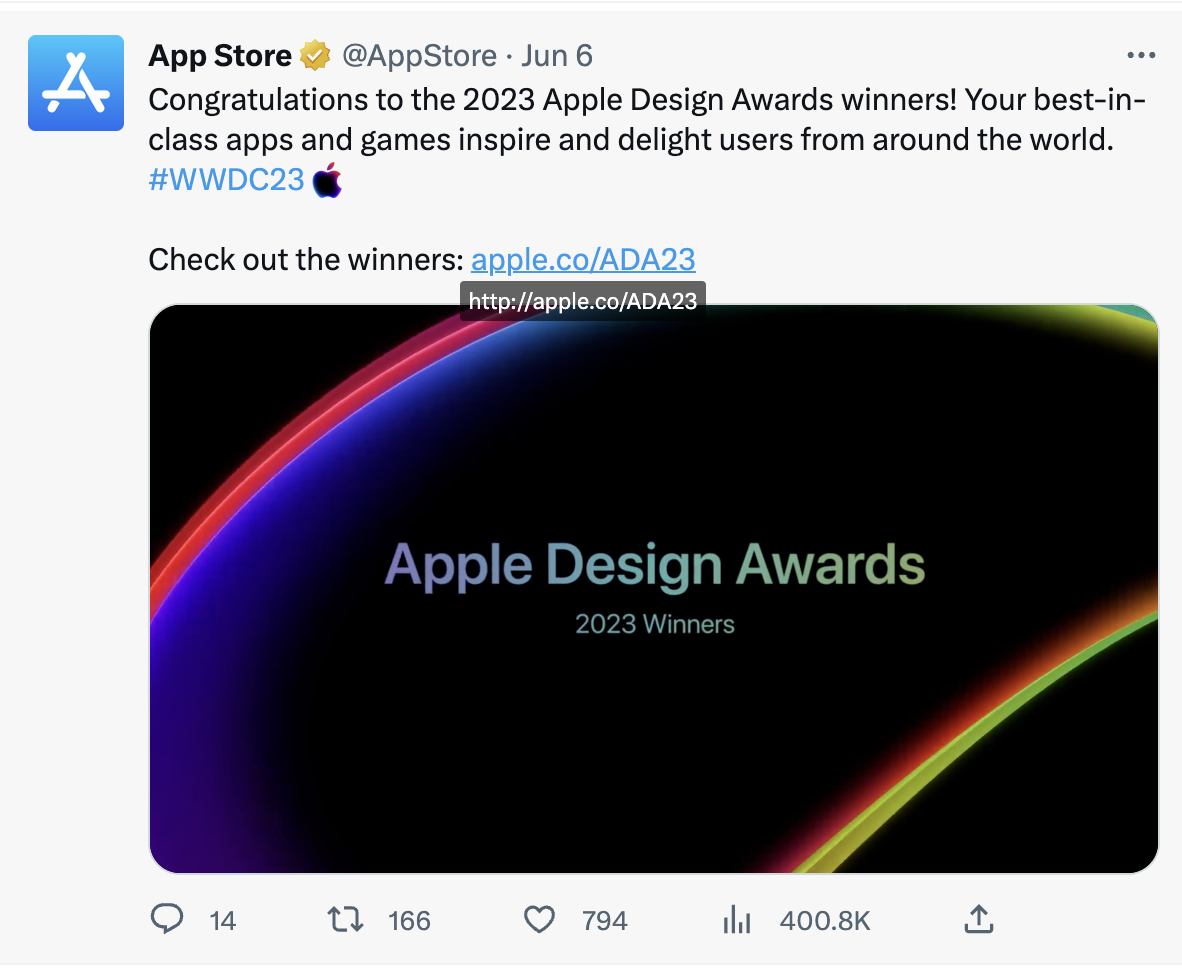Open the Apple Design Awards image

tap(654, 589)
